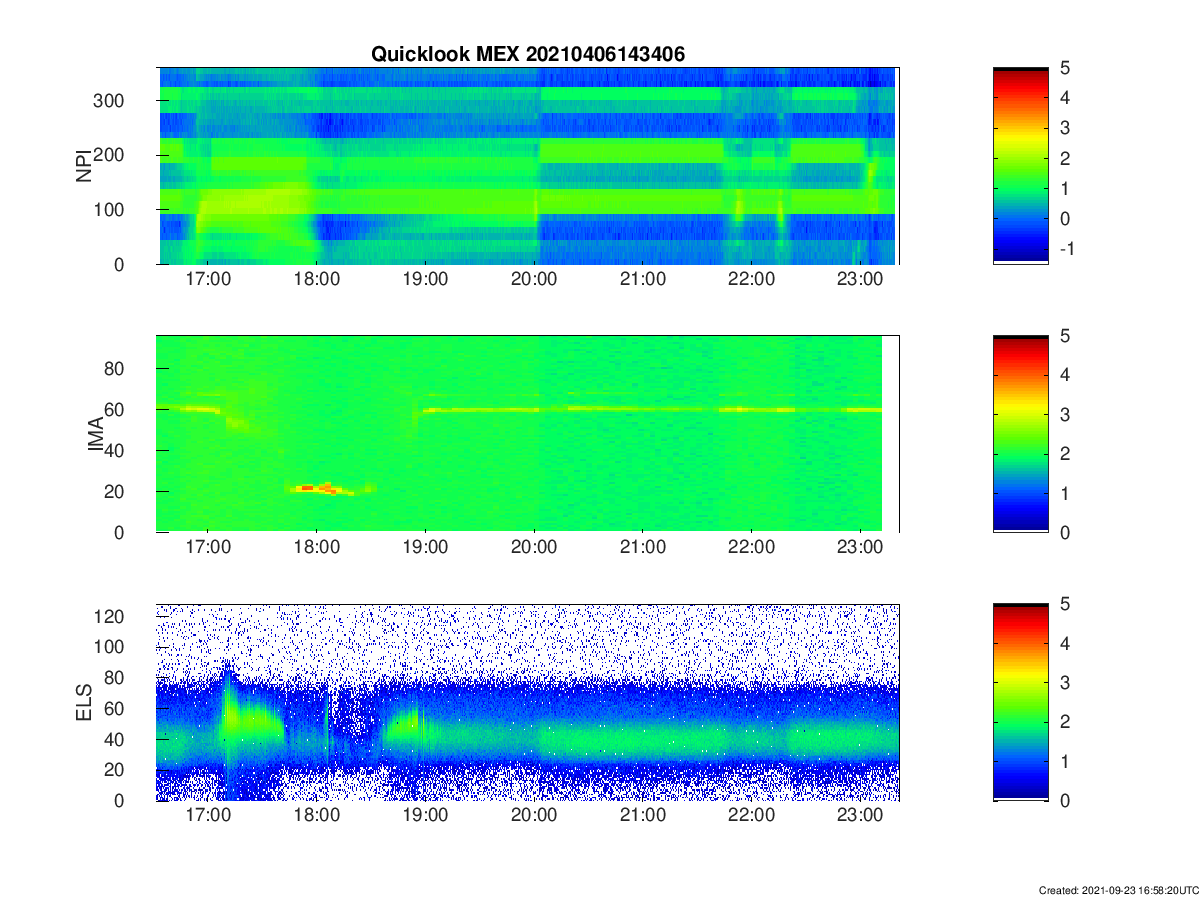This screenshot has width=1200, height=900.
Task: Click the '5' label on the NPI color bar
Action: (x=1066, y=68)
